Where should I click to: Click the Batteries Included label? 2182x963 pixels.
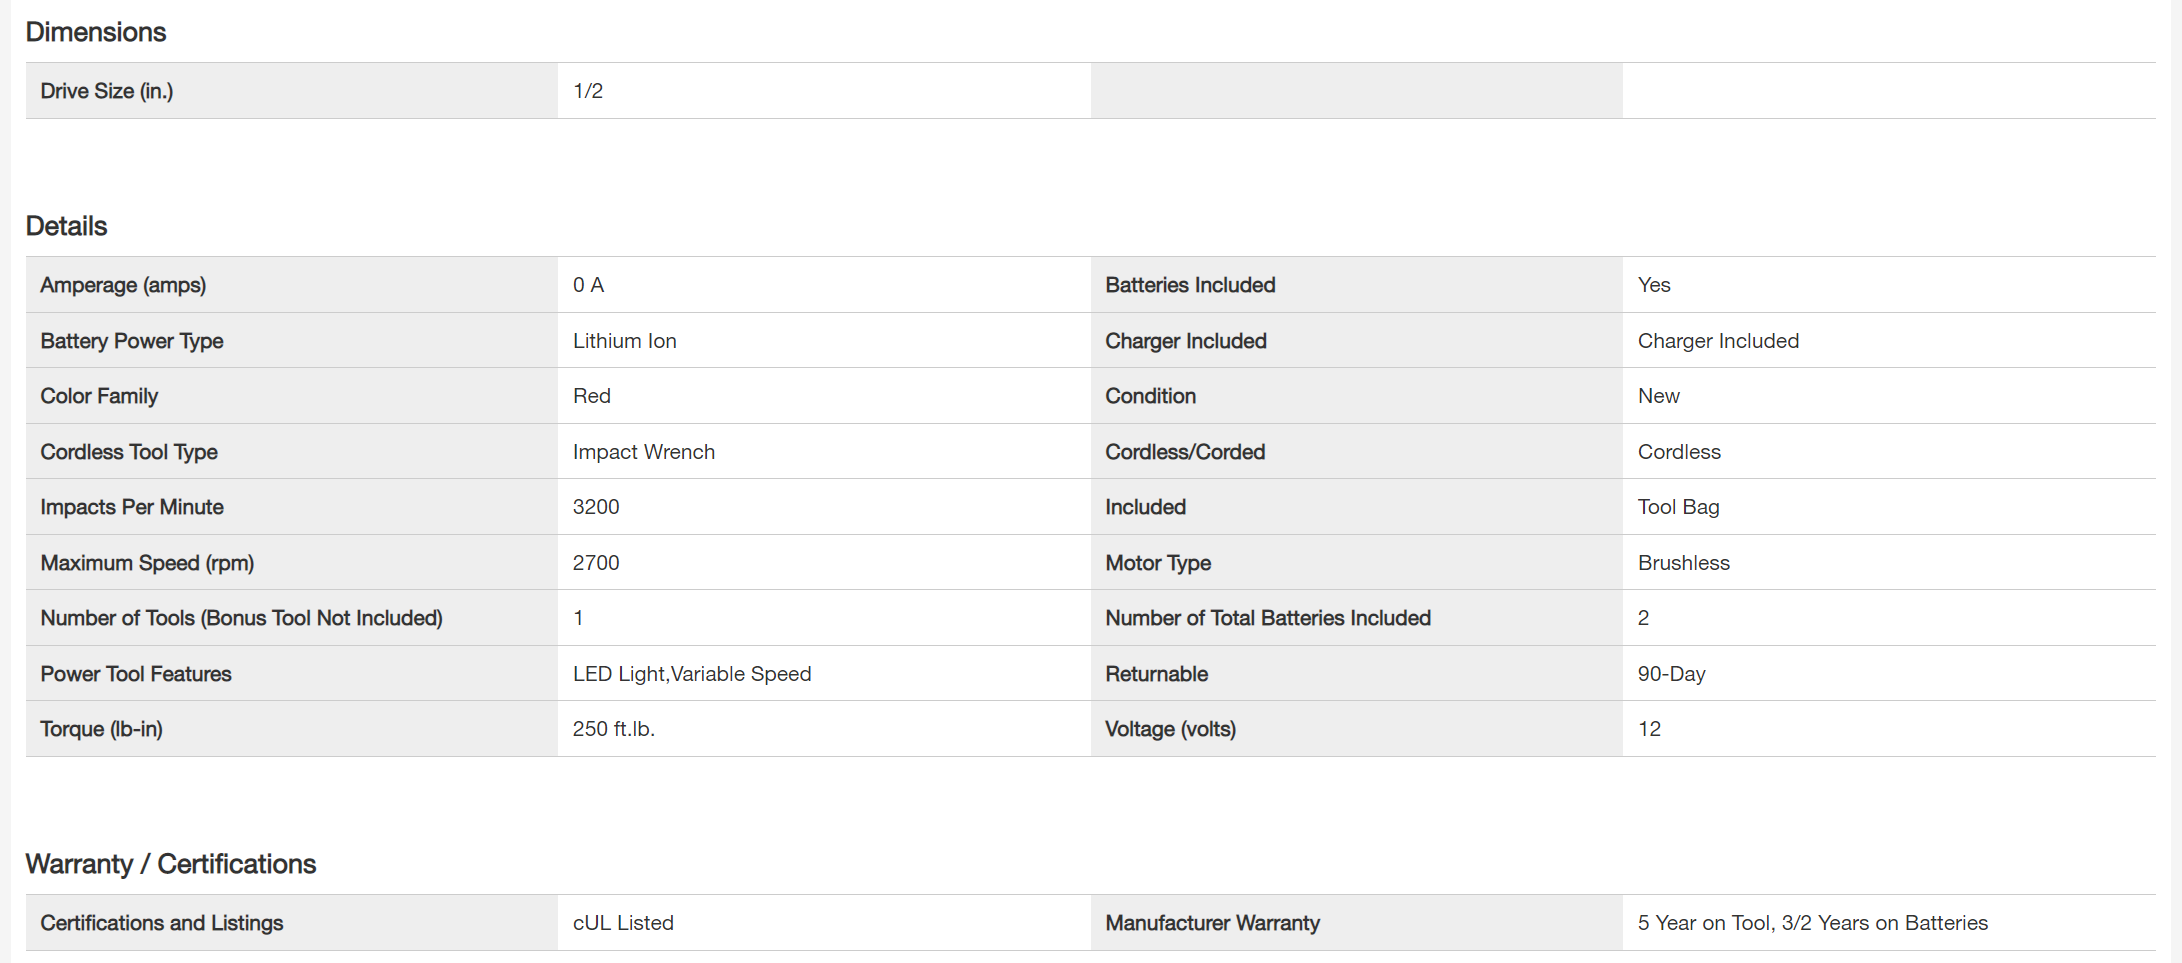pyautogui.click(x=1190, y=285)
